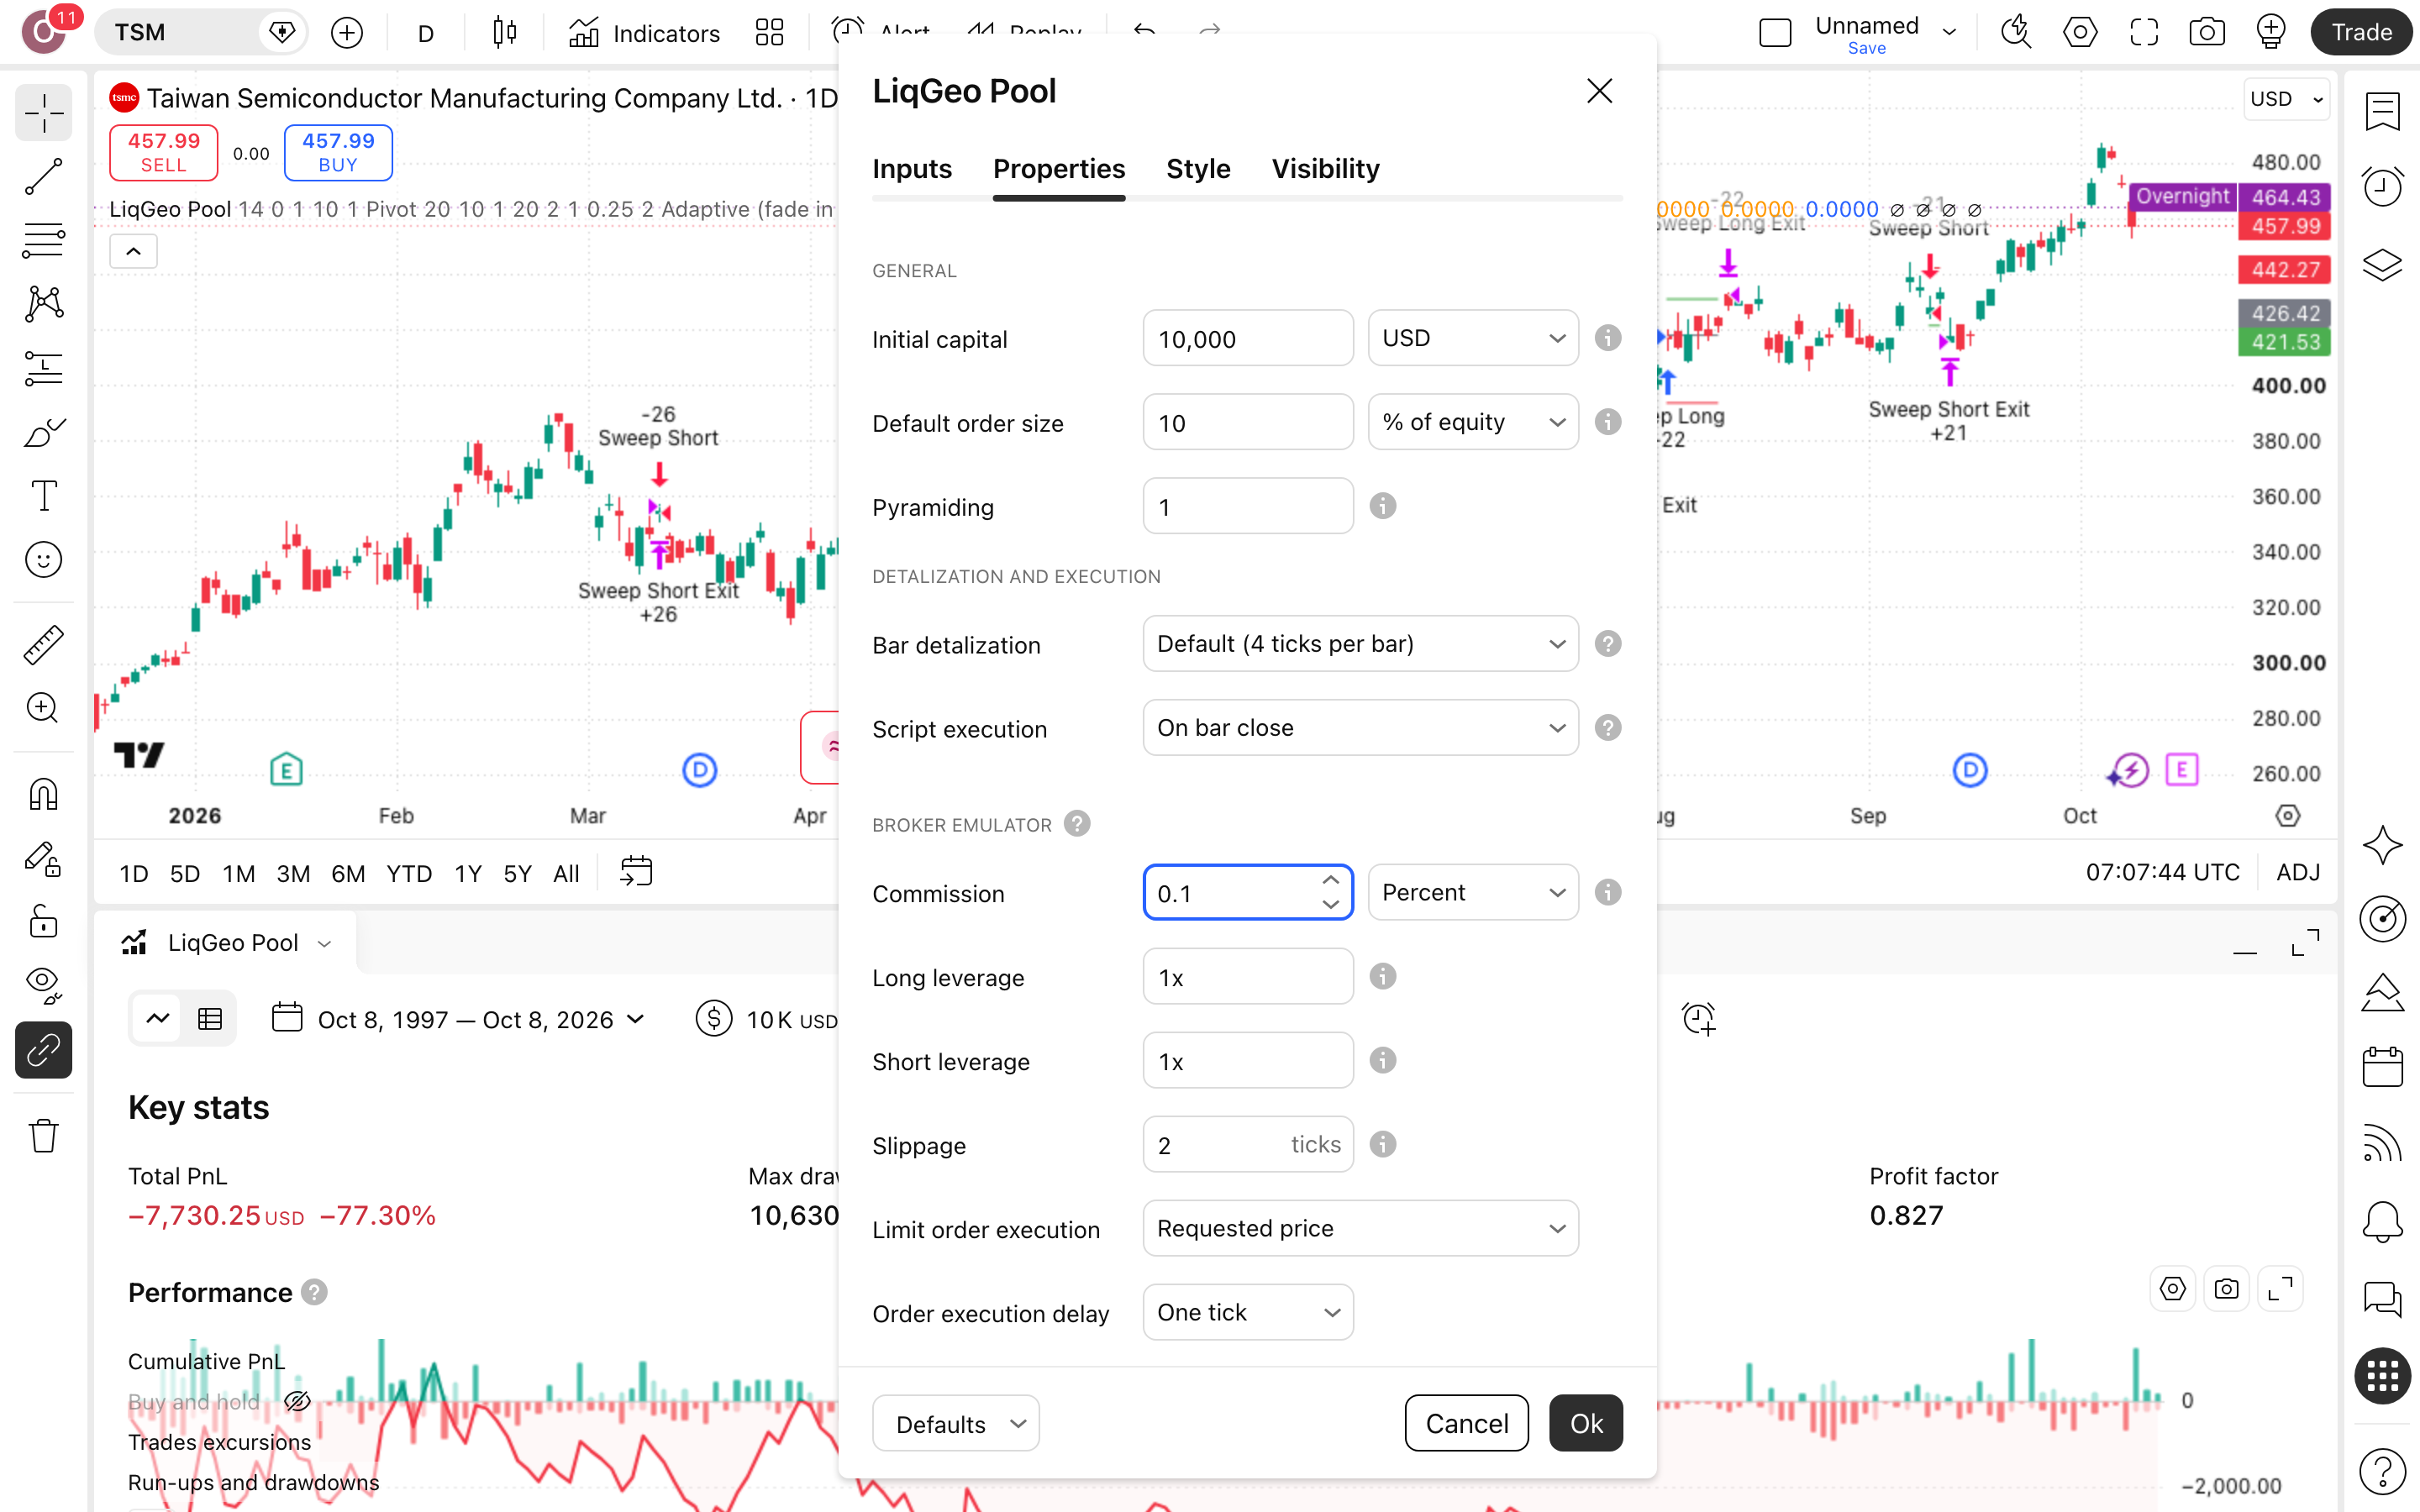Open the Indicators menu

(x=644, y=33)
